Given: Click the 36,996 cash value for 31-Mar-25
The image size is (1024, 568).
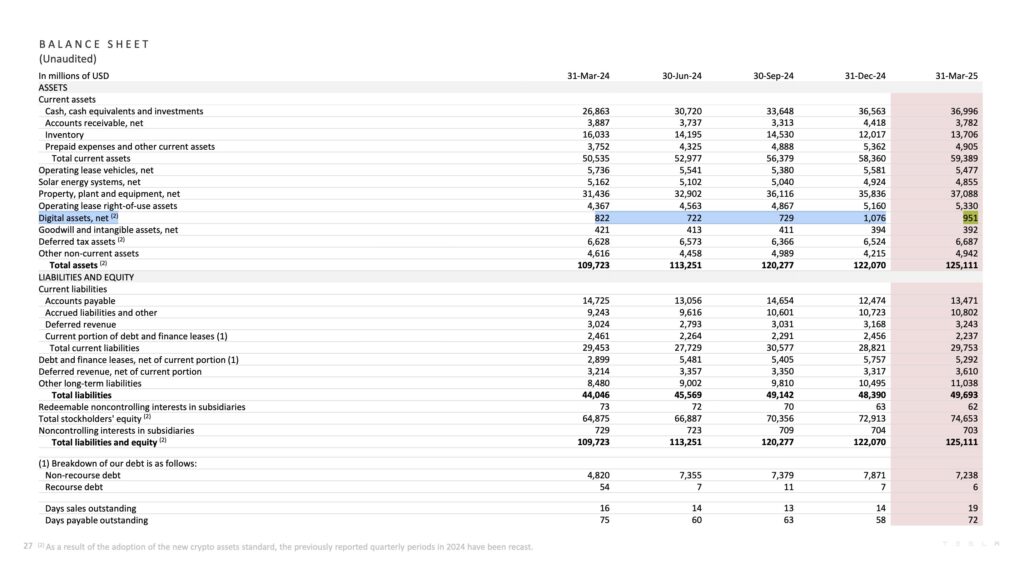Looking at the screenshot, I should tap(964, 112).
